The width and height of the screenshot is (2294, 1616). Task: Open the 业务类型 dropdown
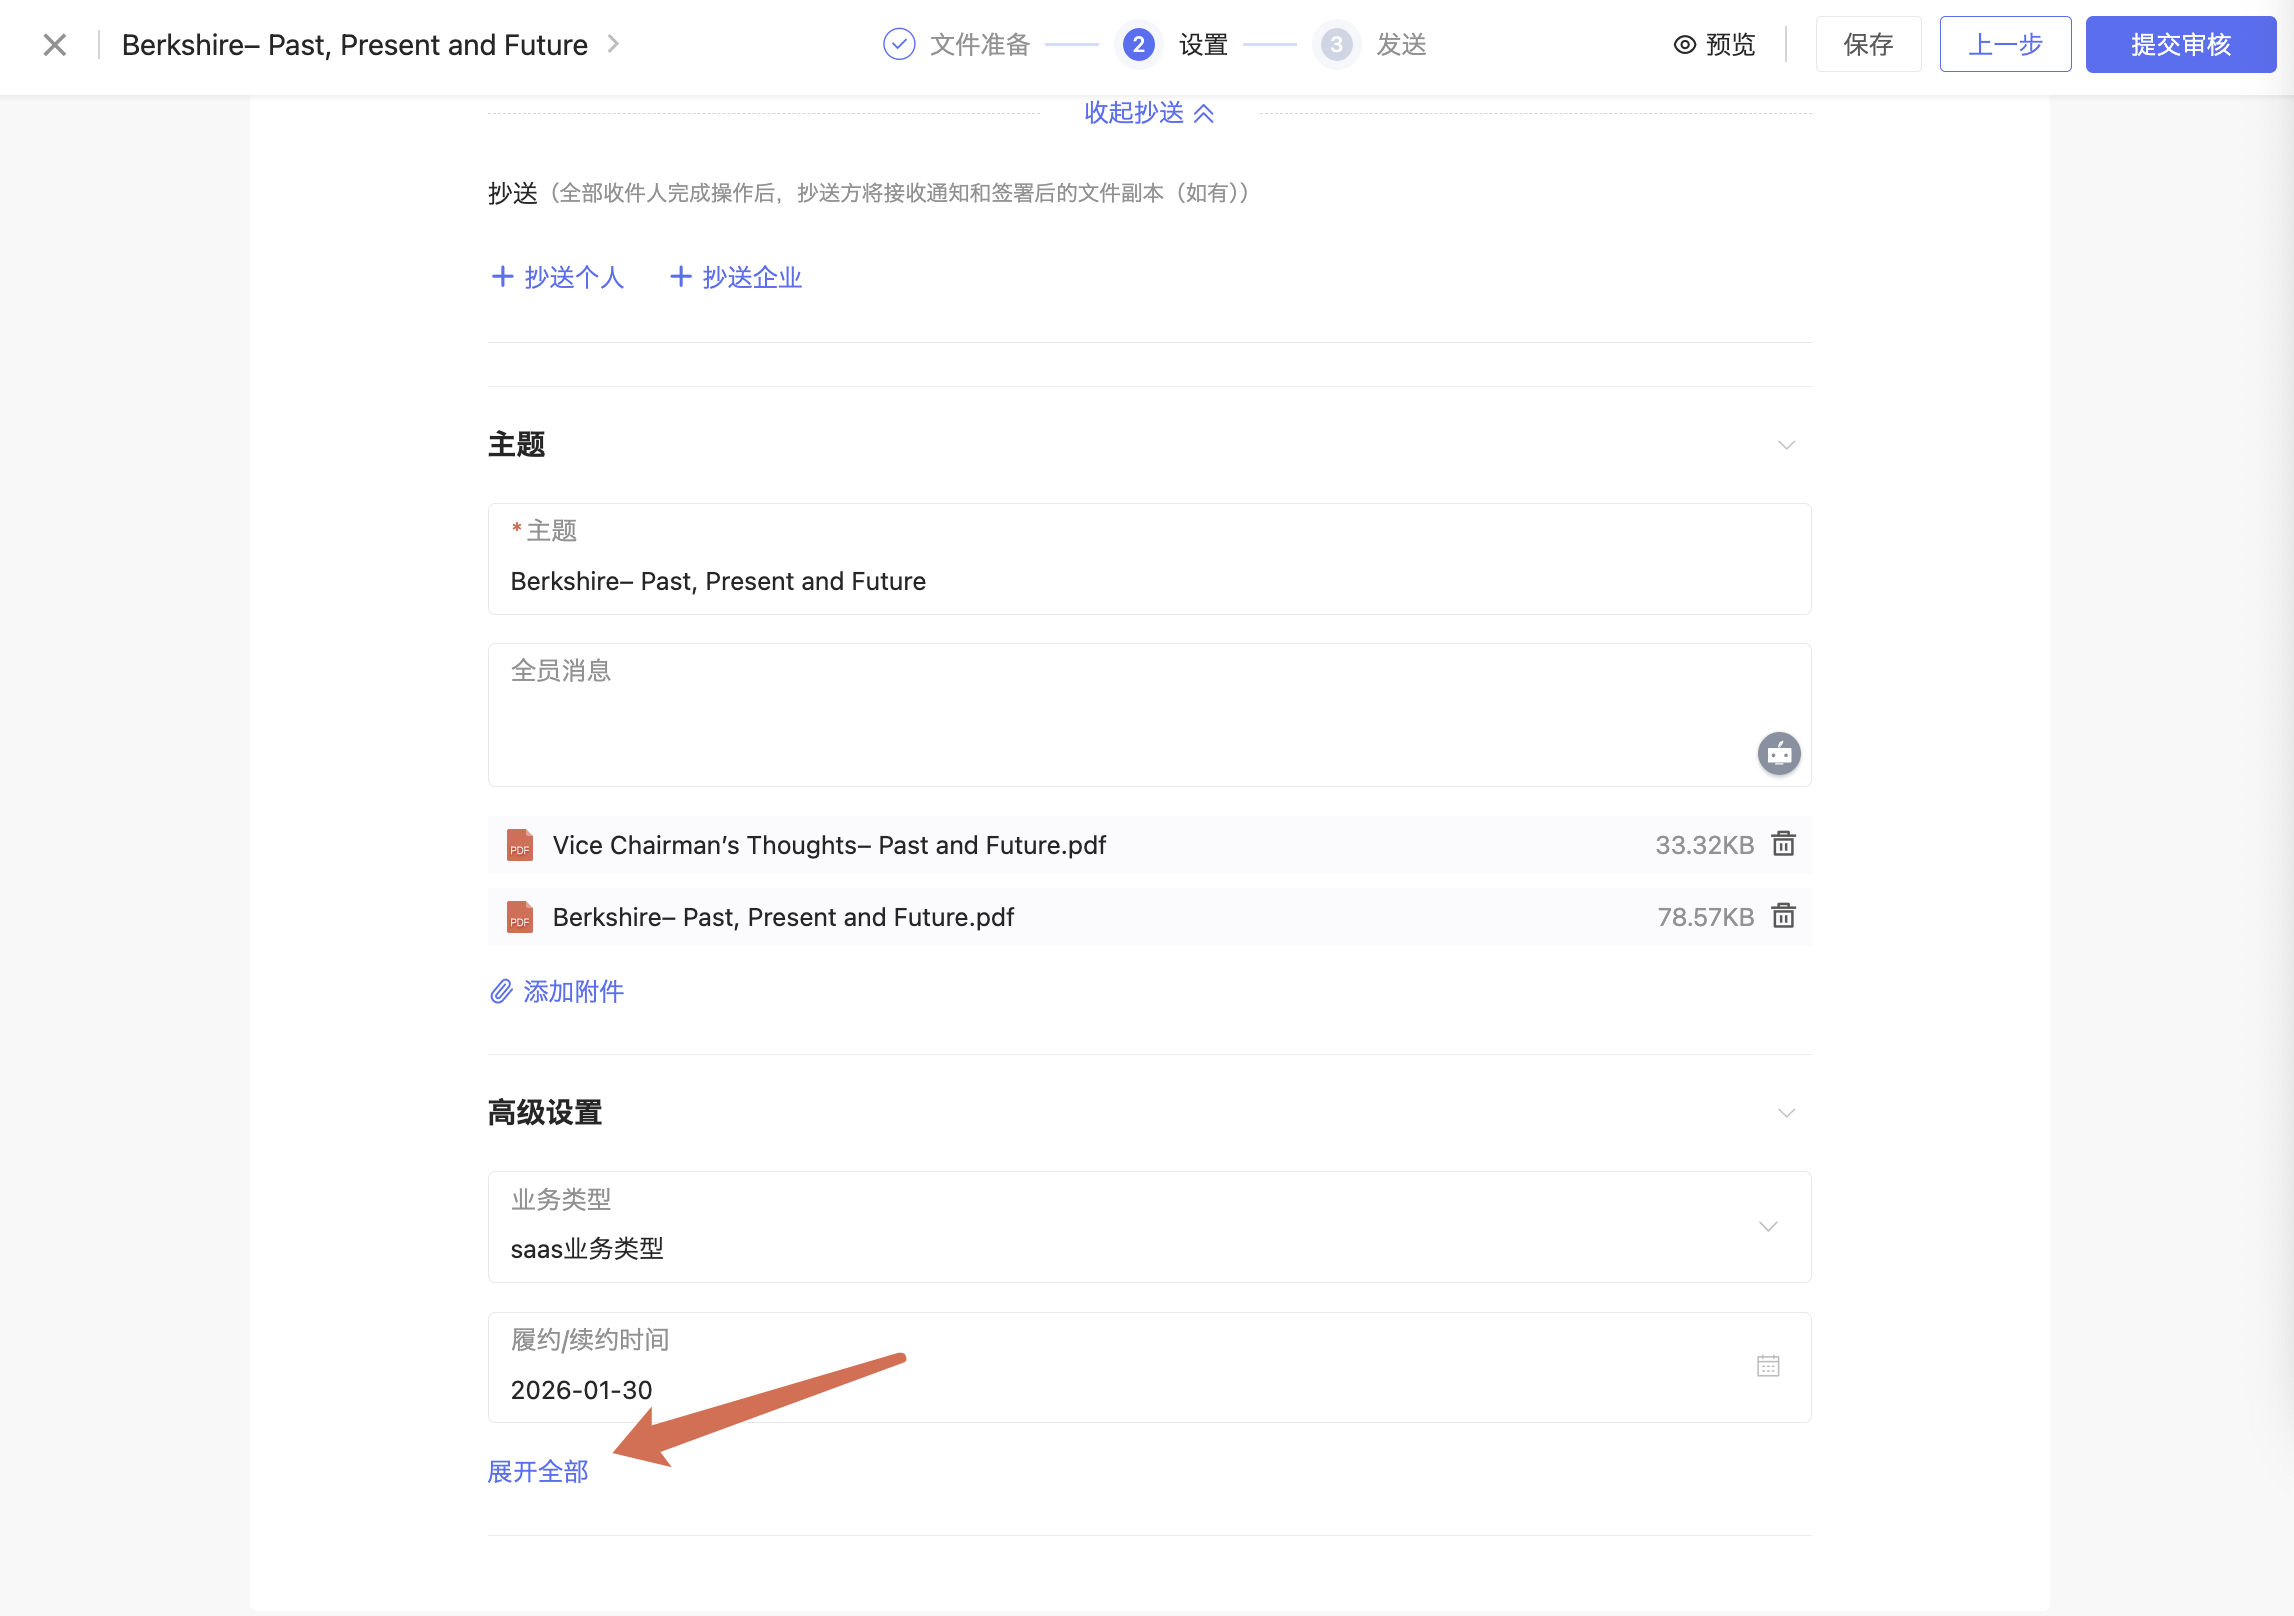[1768, 1226]
